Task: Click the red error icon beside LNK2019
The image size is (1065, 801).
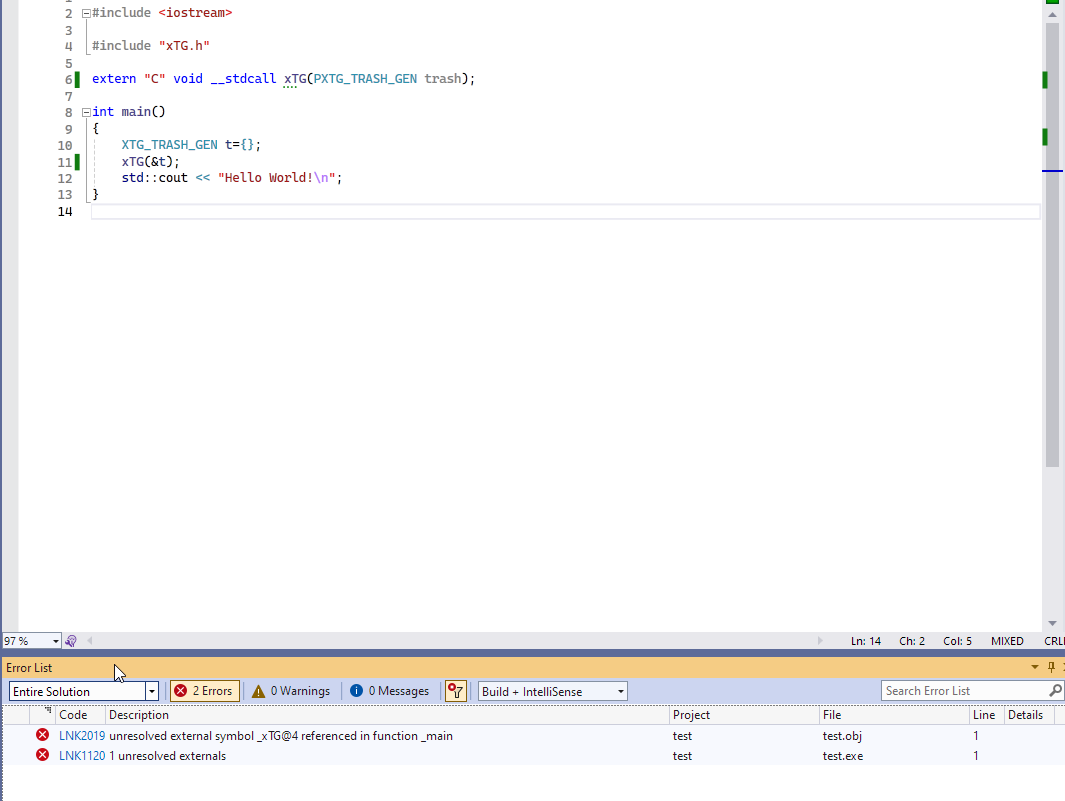Action: [42, 735]
